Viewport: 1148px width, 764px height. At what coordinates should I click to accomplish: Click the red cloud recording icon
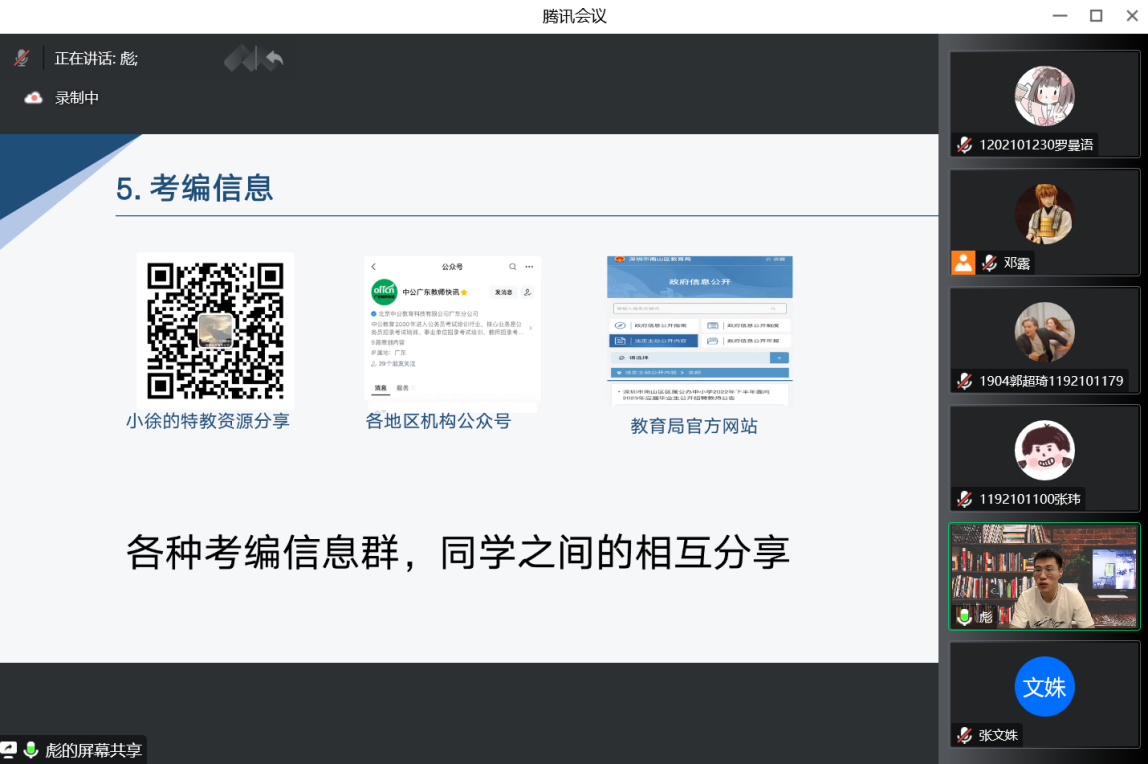pyautogui.click(x=34, y=98)
